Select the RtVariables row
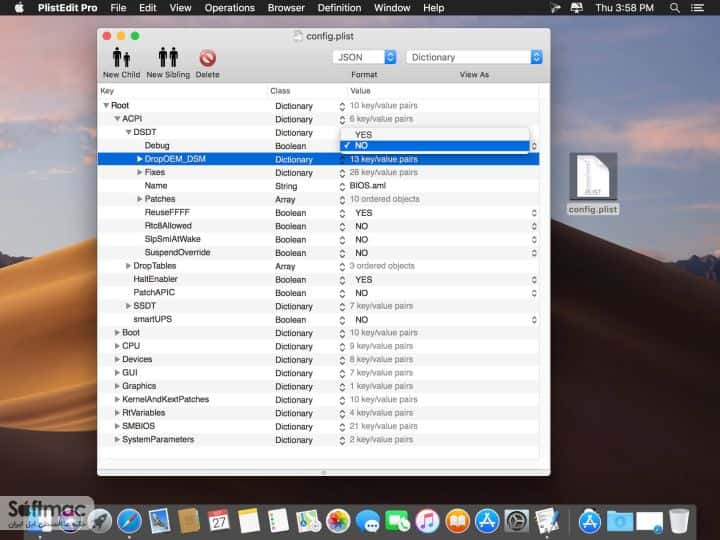This screenshot has width=720, height=540. point(319,413)
